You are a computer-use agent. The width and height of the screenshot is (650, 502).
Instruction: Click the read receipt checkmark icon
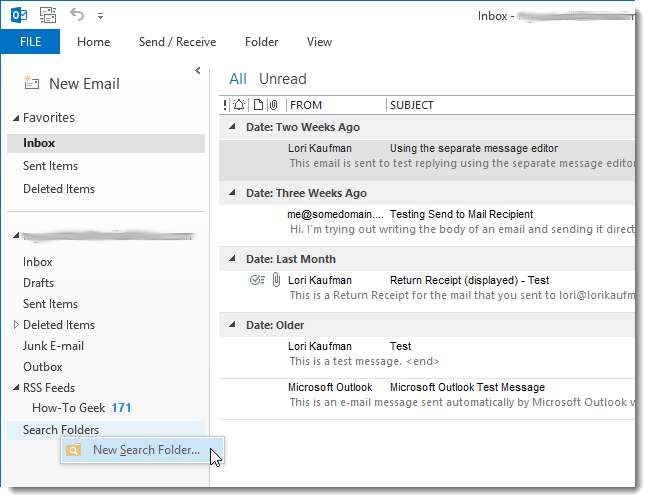pos(257,280)
